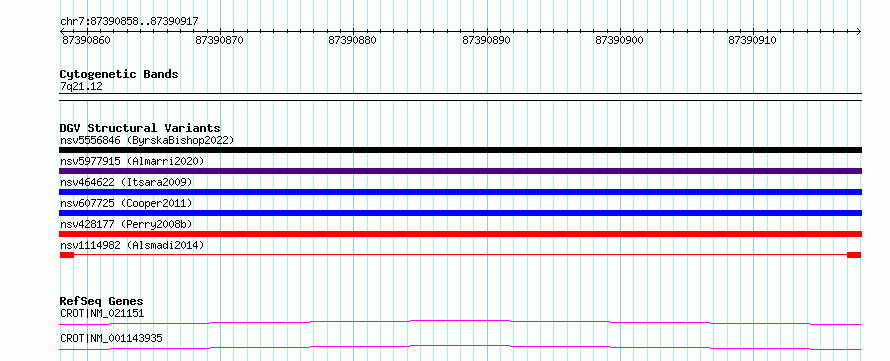This screenshot has width=890, height=361.
Task: Click the red nsv428177 variant bar
Action: (460, 234)
